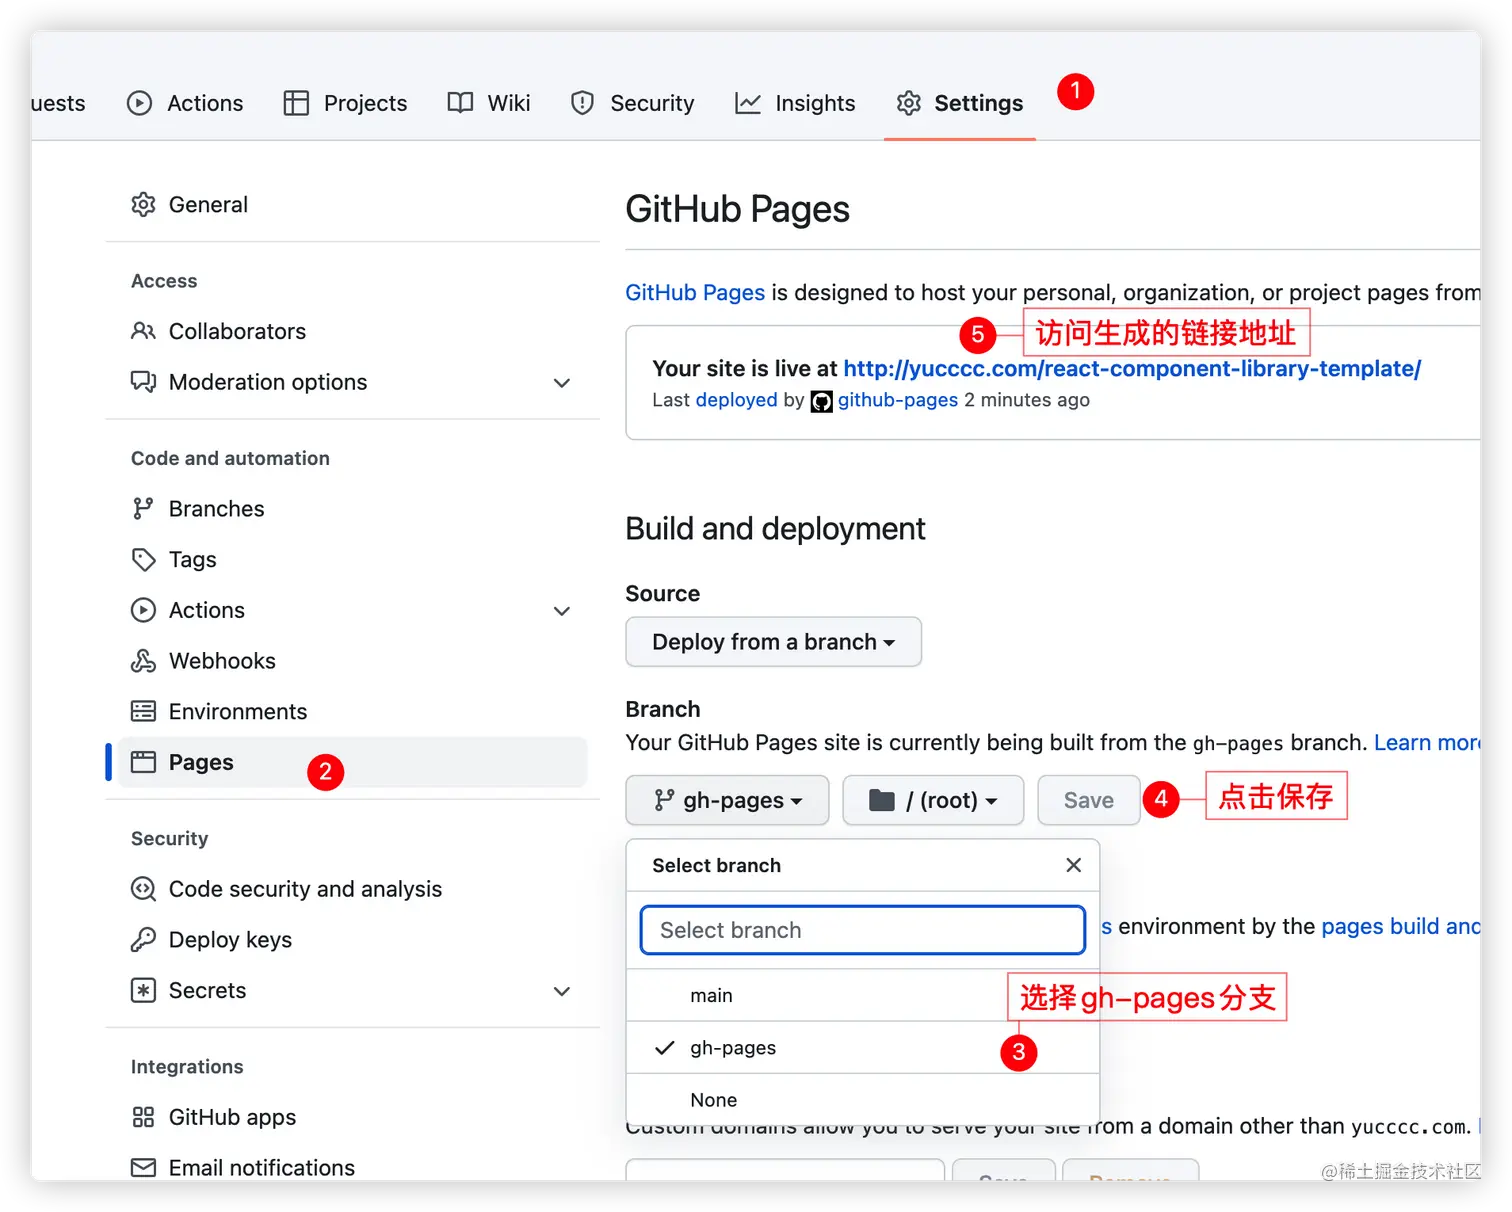The width and height of the screenshot is (1512, 1212).
Task: Click the Tags label icon
Action: 144,560
